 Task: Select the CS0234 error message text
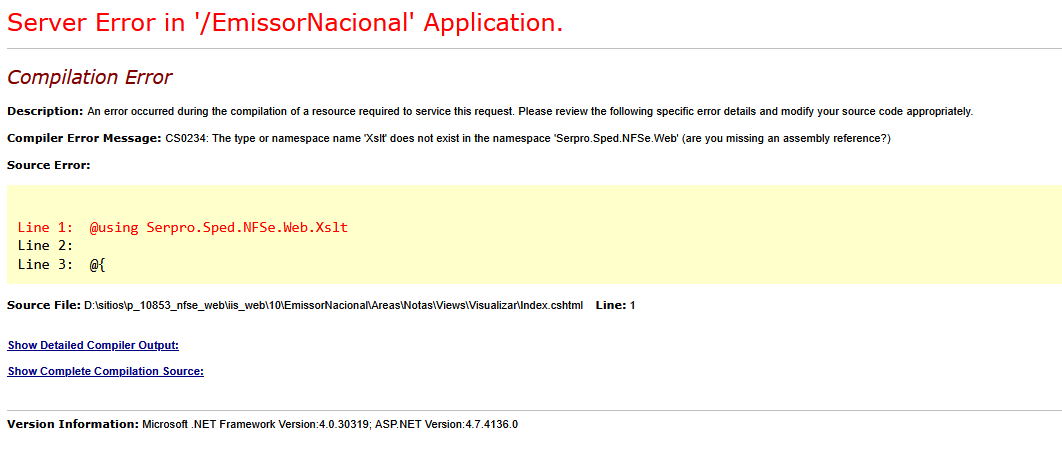click(528, 139)
